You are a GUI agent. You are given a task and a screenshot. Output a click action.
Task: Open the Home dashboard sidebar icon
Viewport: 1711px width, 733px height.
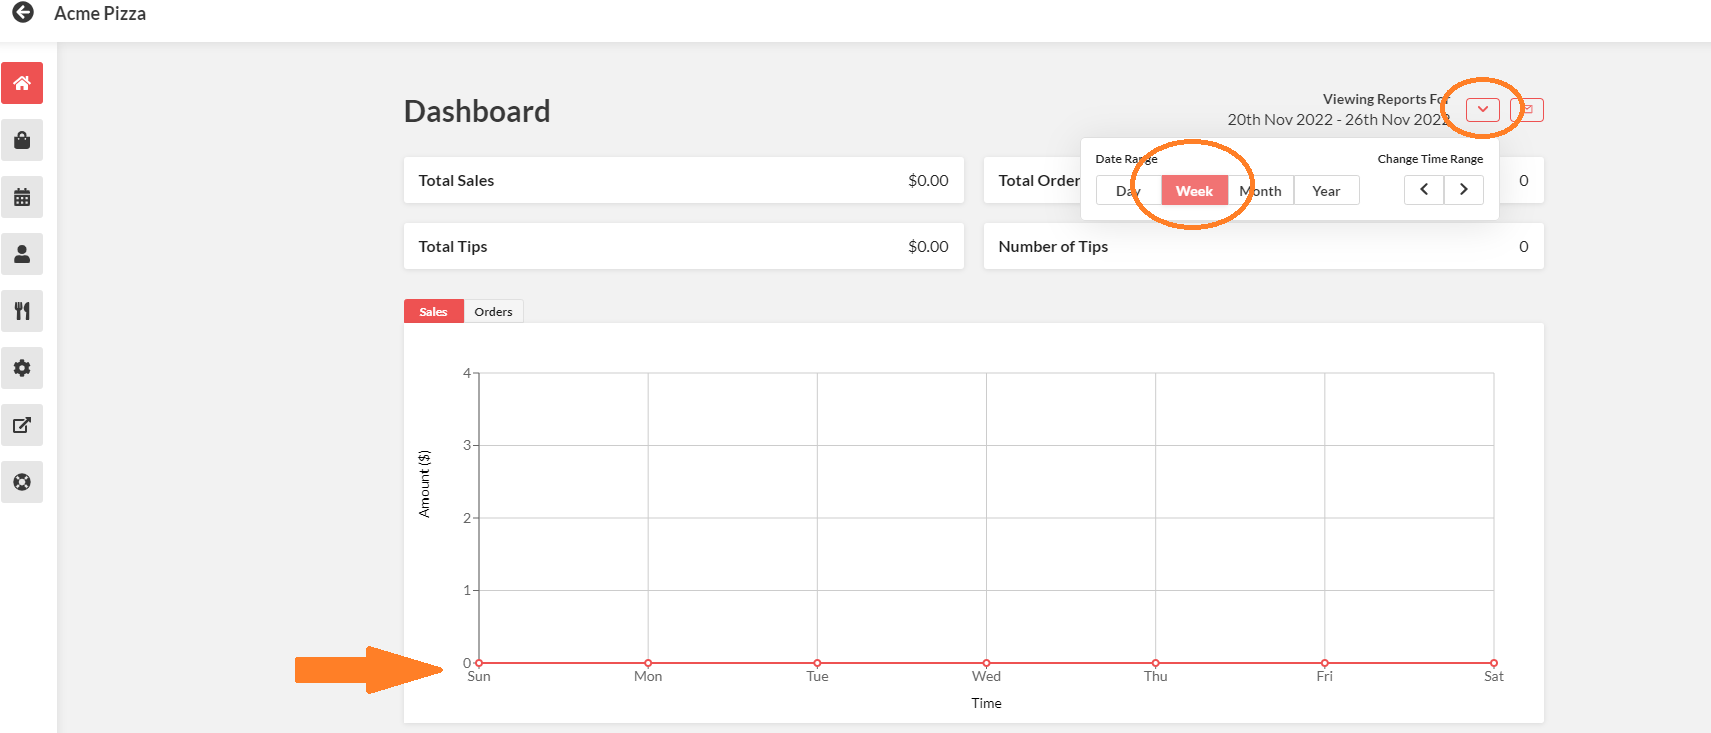[x=22, y=83]
